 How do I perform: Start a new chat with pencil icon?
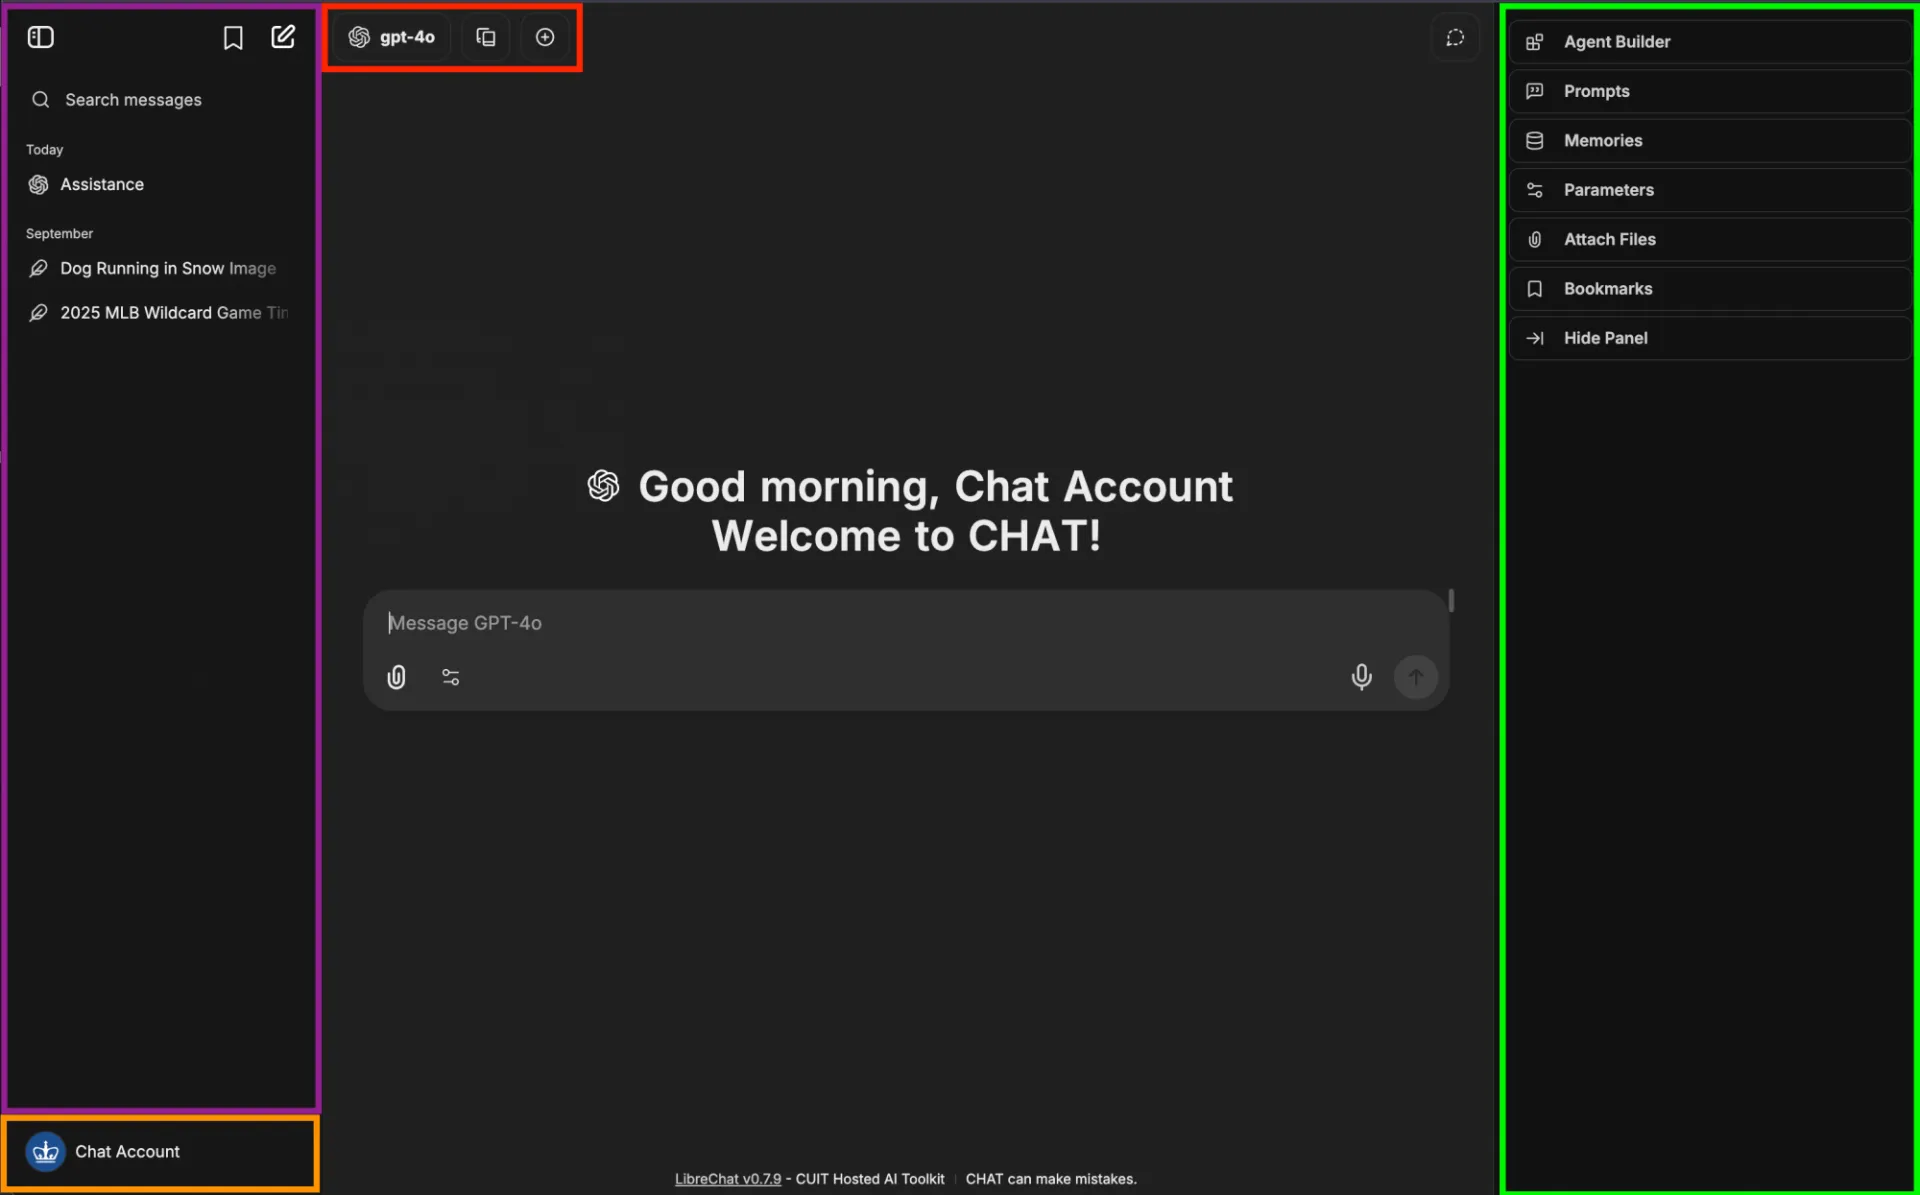pos(283,37)
